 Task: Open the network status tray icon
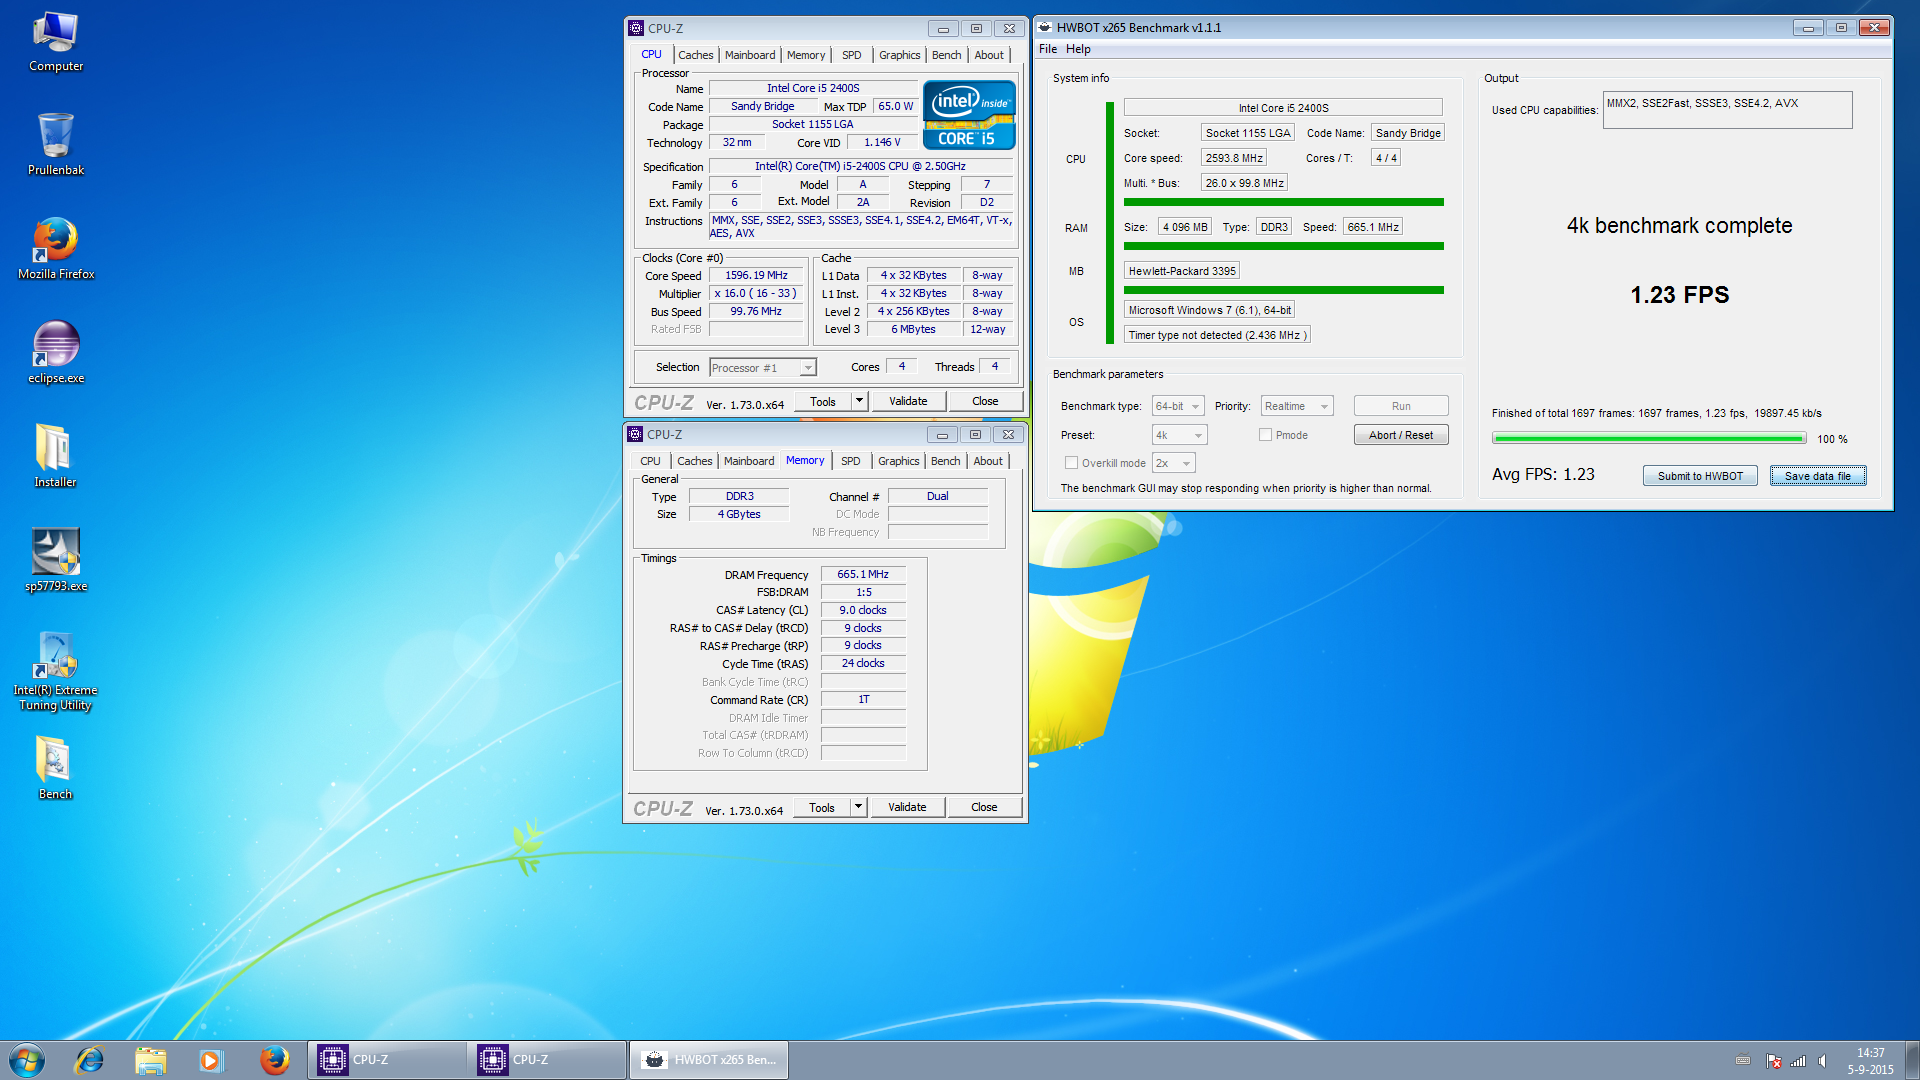[1798, 1060]
